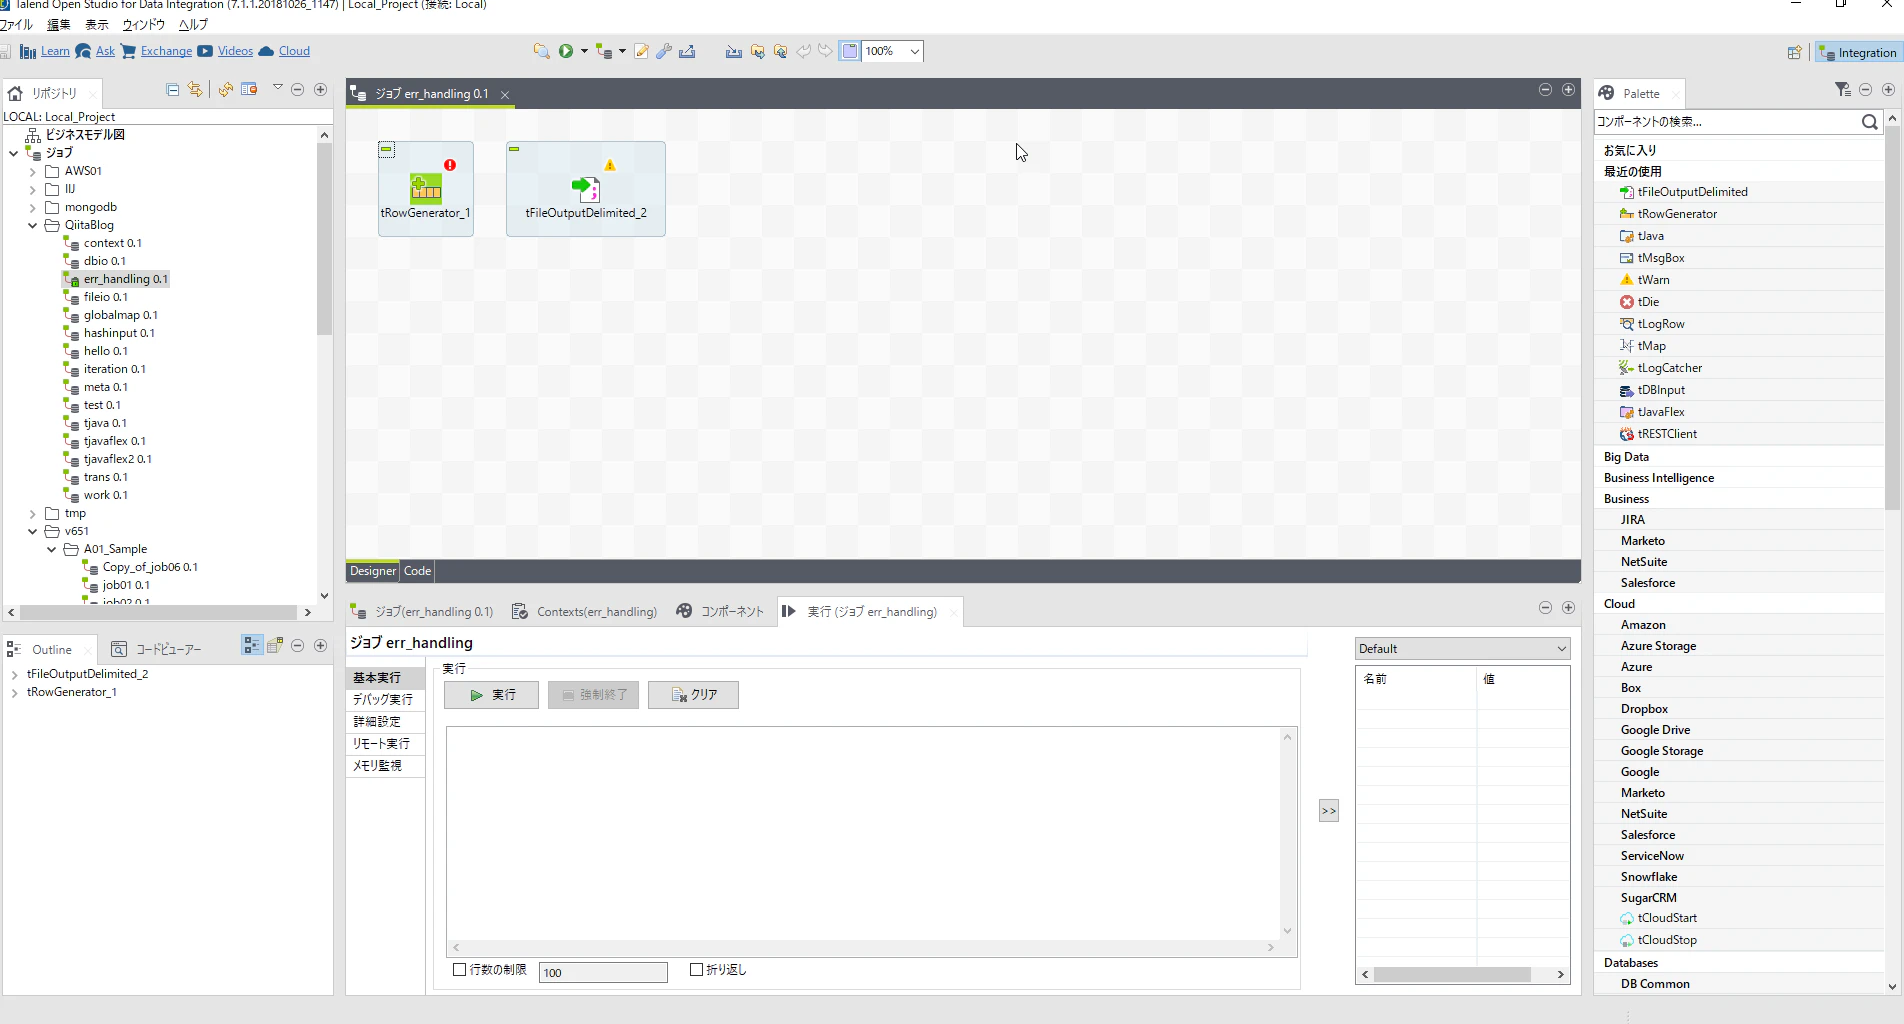Click the pencil edit toolbar icon
This screenshot has height=1024, width=1904.
(642, 51)
